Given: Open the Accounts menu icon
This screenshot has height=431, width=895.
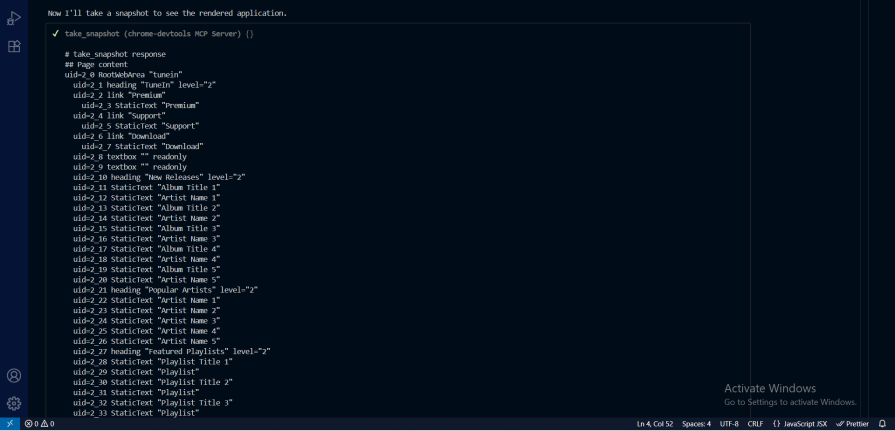Looking at the screenshot, I should [x=14, y=376].
